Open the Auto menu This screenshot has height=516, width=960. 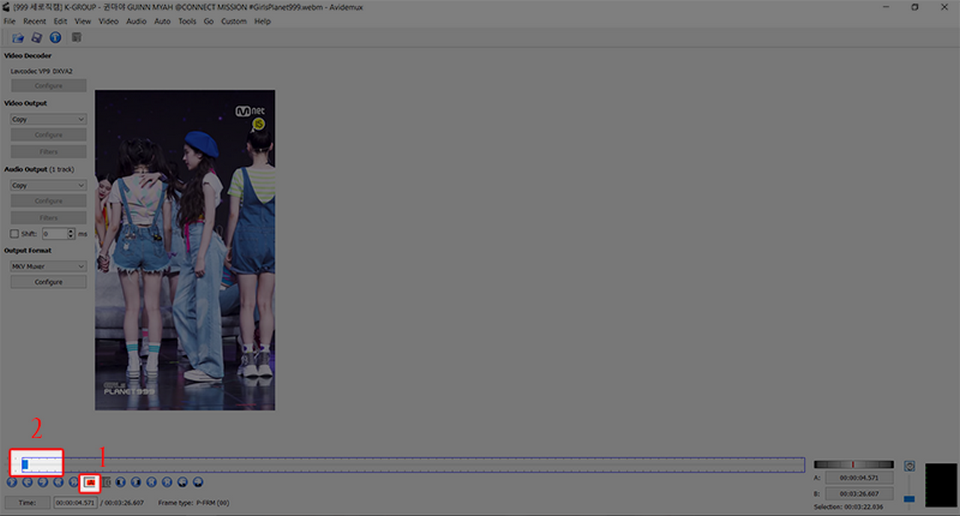click(x=162, y=21)
